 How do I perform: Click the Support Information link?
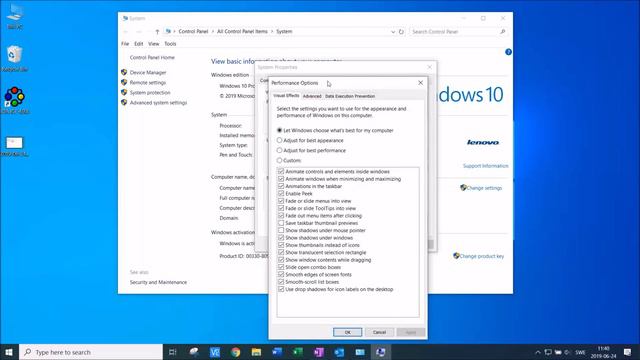click(x=485, y=166)
